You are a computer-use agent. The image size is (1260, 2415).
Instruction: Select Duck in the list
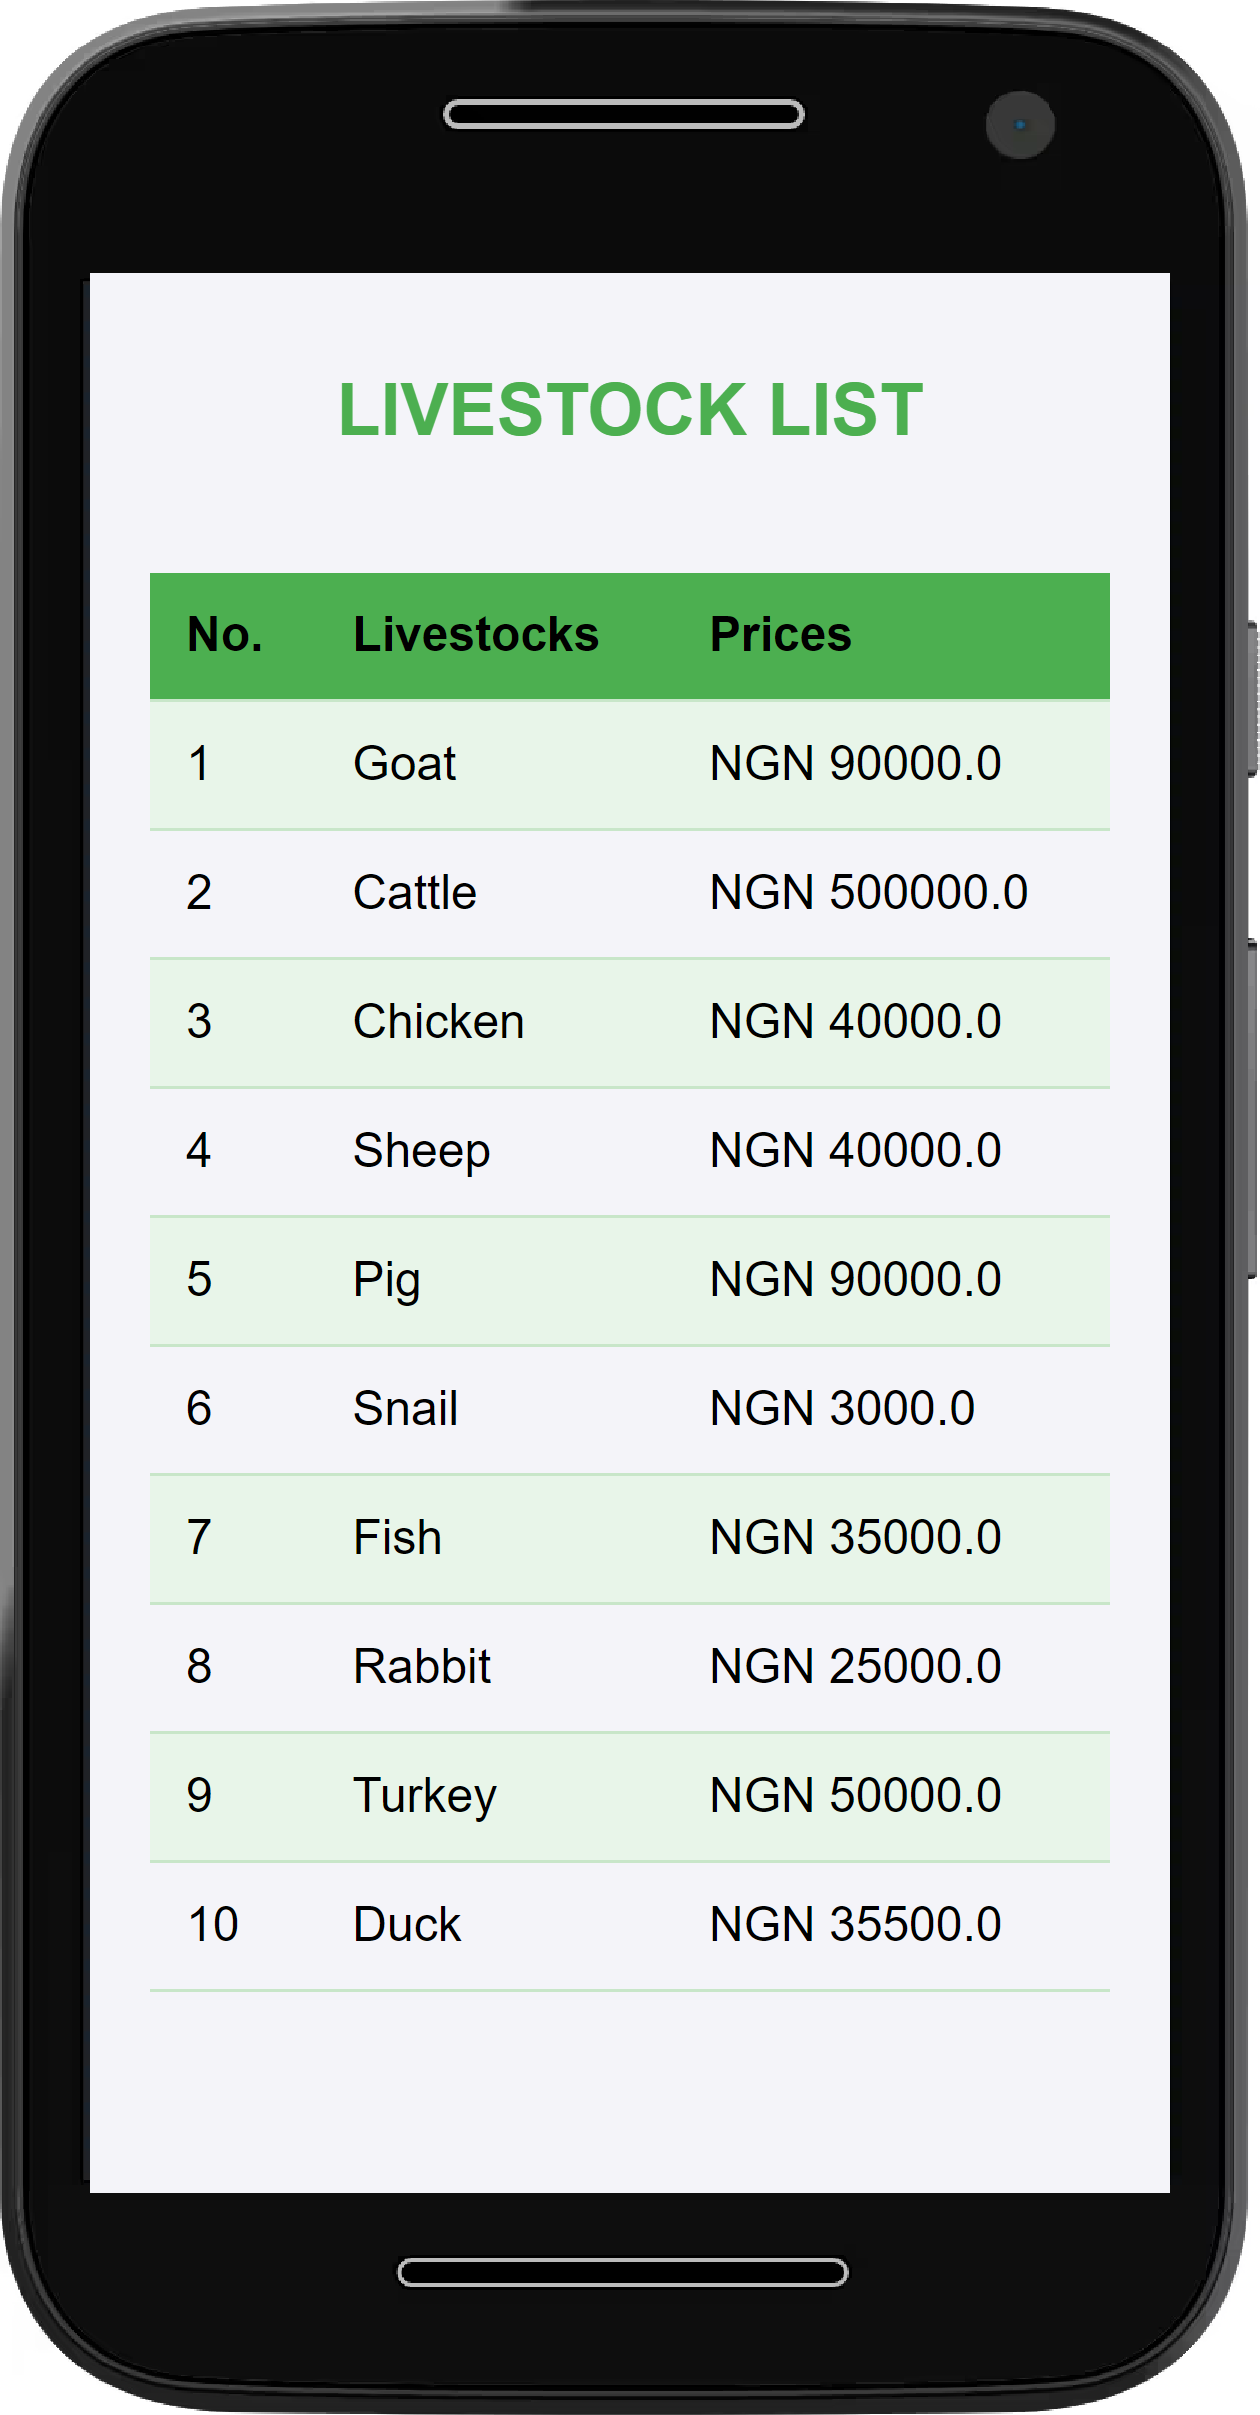tap(407, 1925)
